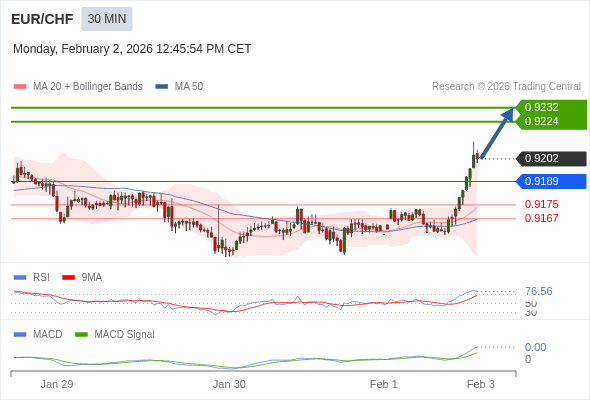Click the Feb 1 axis label
This screenshot has height=400, width=590.
click(x=383, y=384)
